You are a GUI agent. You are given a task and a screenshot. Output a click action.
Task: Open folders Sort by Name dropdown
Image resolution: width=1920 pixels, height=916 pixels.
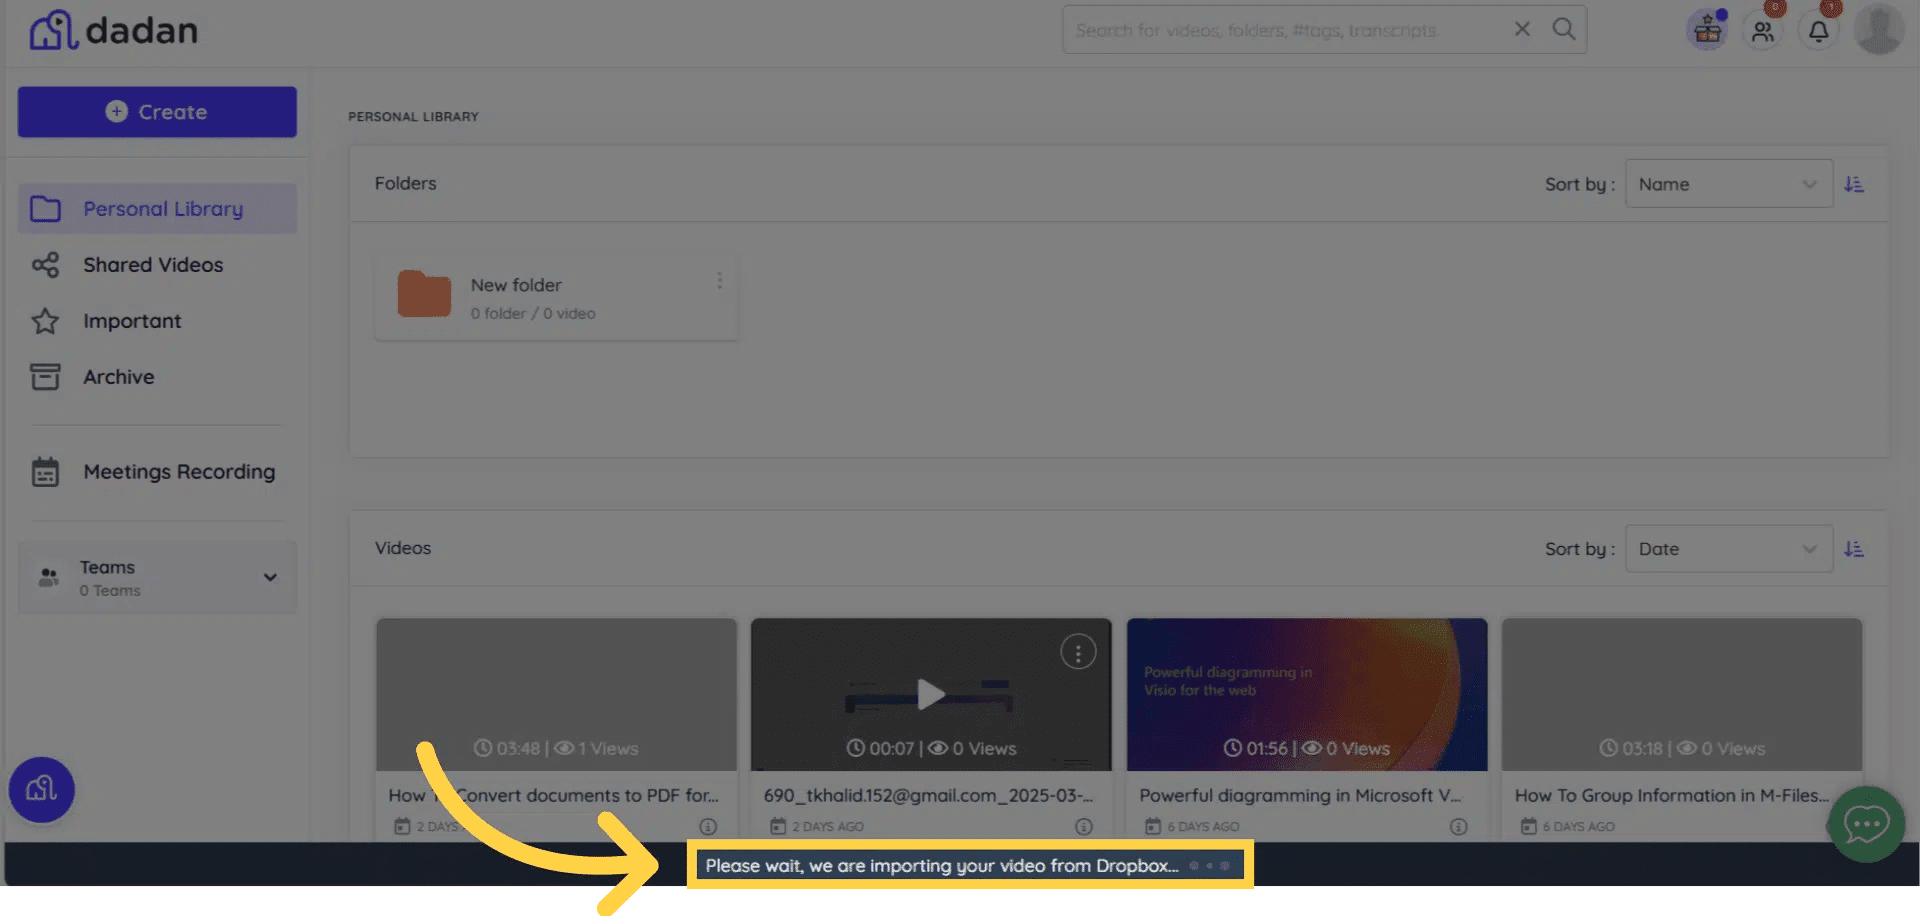(x=1729, y=184)
